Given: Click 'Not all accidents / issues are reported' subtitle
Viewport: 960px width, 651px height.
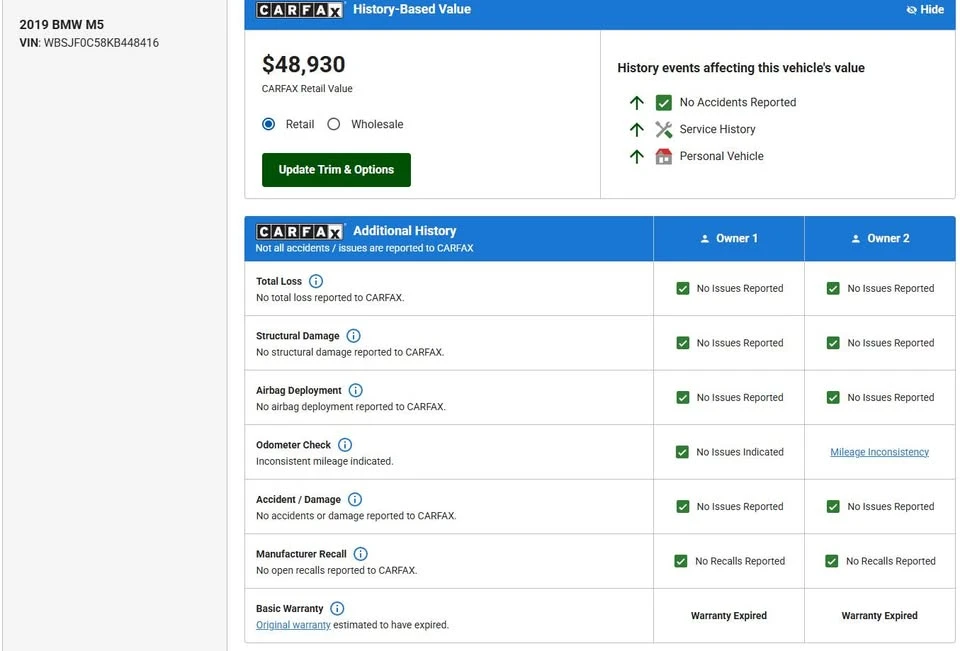Looking at the screenshot, I should pyautogui.click(x=364, y=248).
